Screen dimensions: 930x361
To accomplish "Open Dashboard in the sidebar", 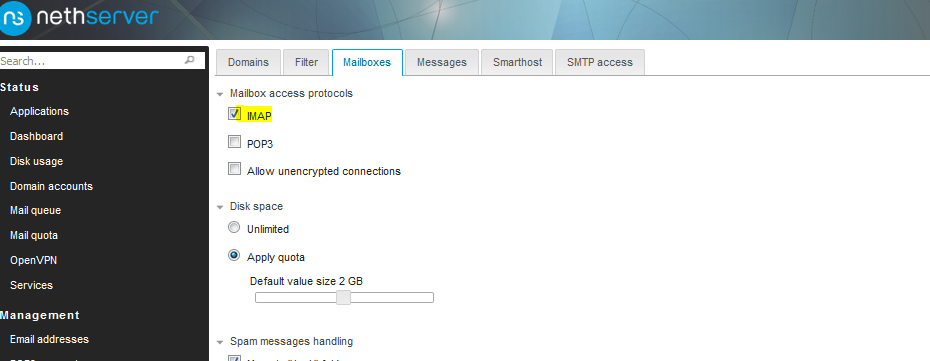I will (x=36, y=136).
